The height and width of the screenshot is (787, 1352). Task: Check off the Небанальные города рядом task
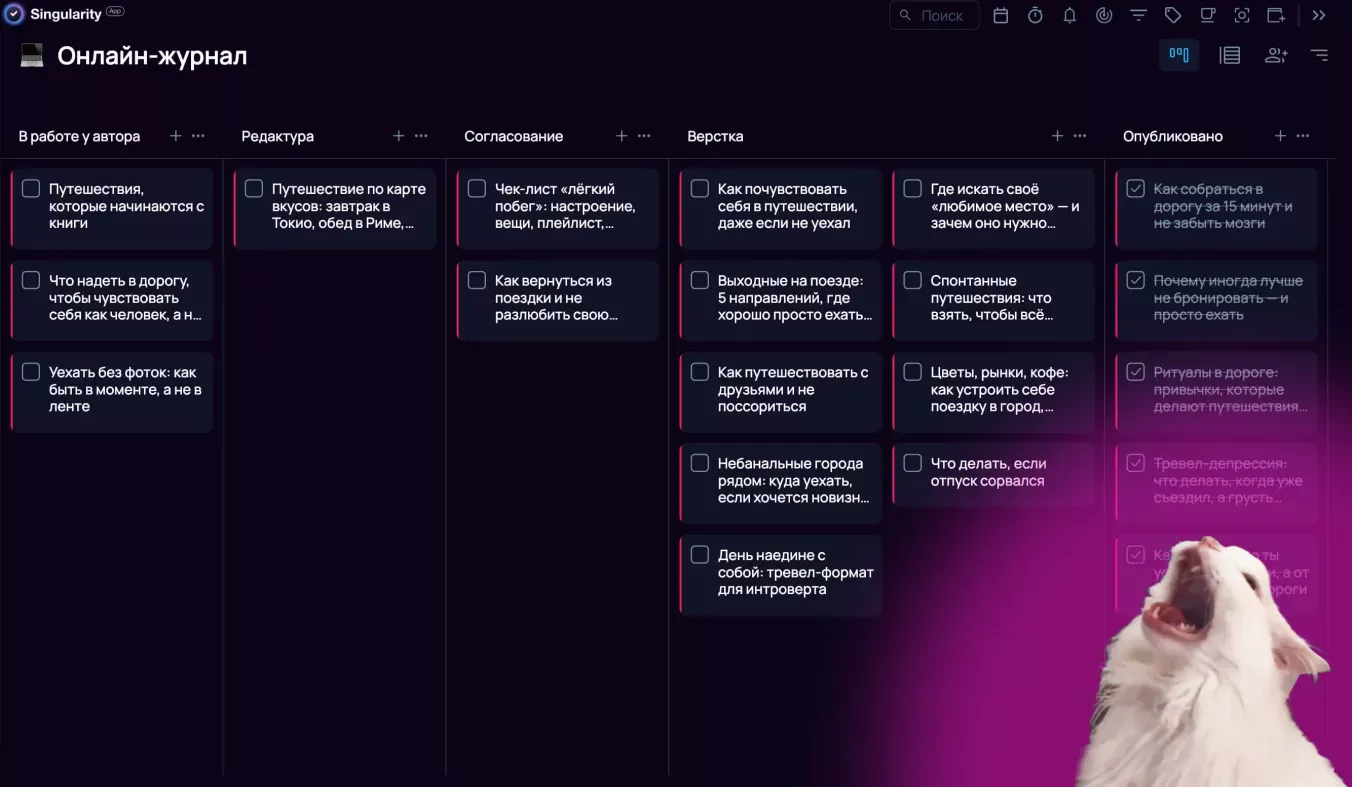(x=700, y=463)
